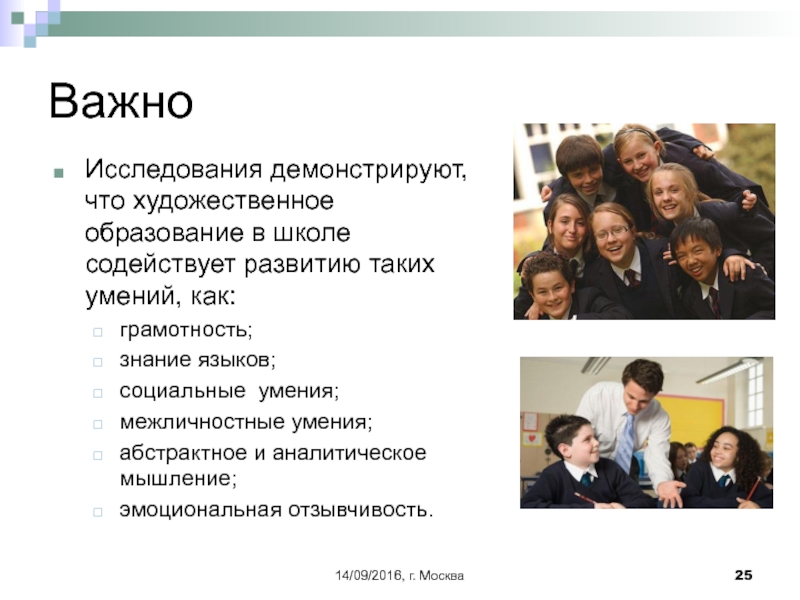
Task: Click the slide title "Важно"
Action: (121, 102)
